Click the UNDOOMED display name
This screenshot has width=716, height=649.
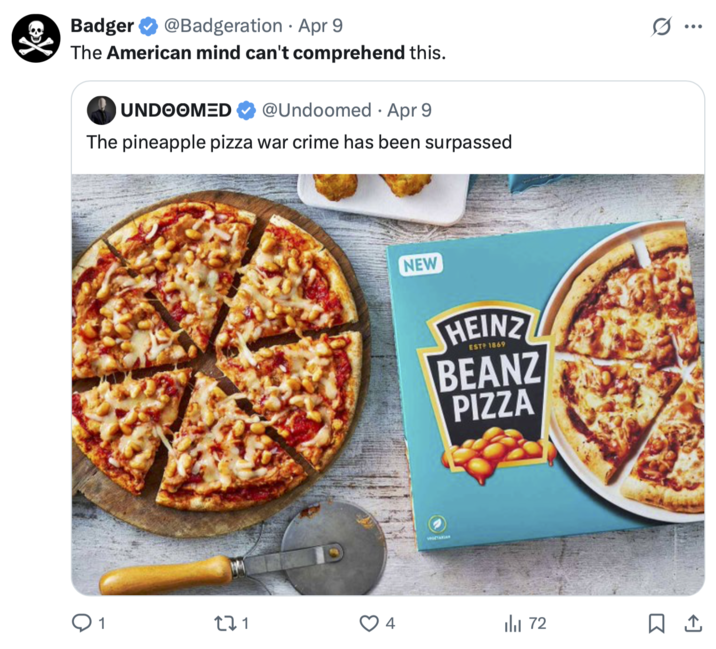point(176,110)
